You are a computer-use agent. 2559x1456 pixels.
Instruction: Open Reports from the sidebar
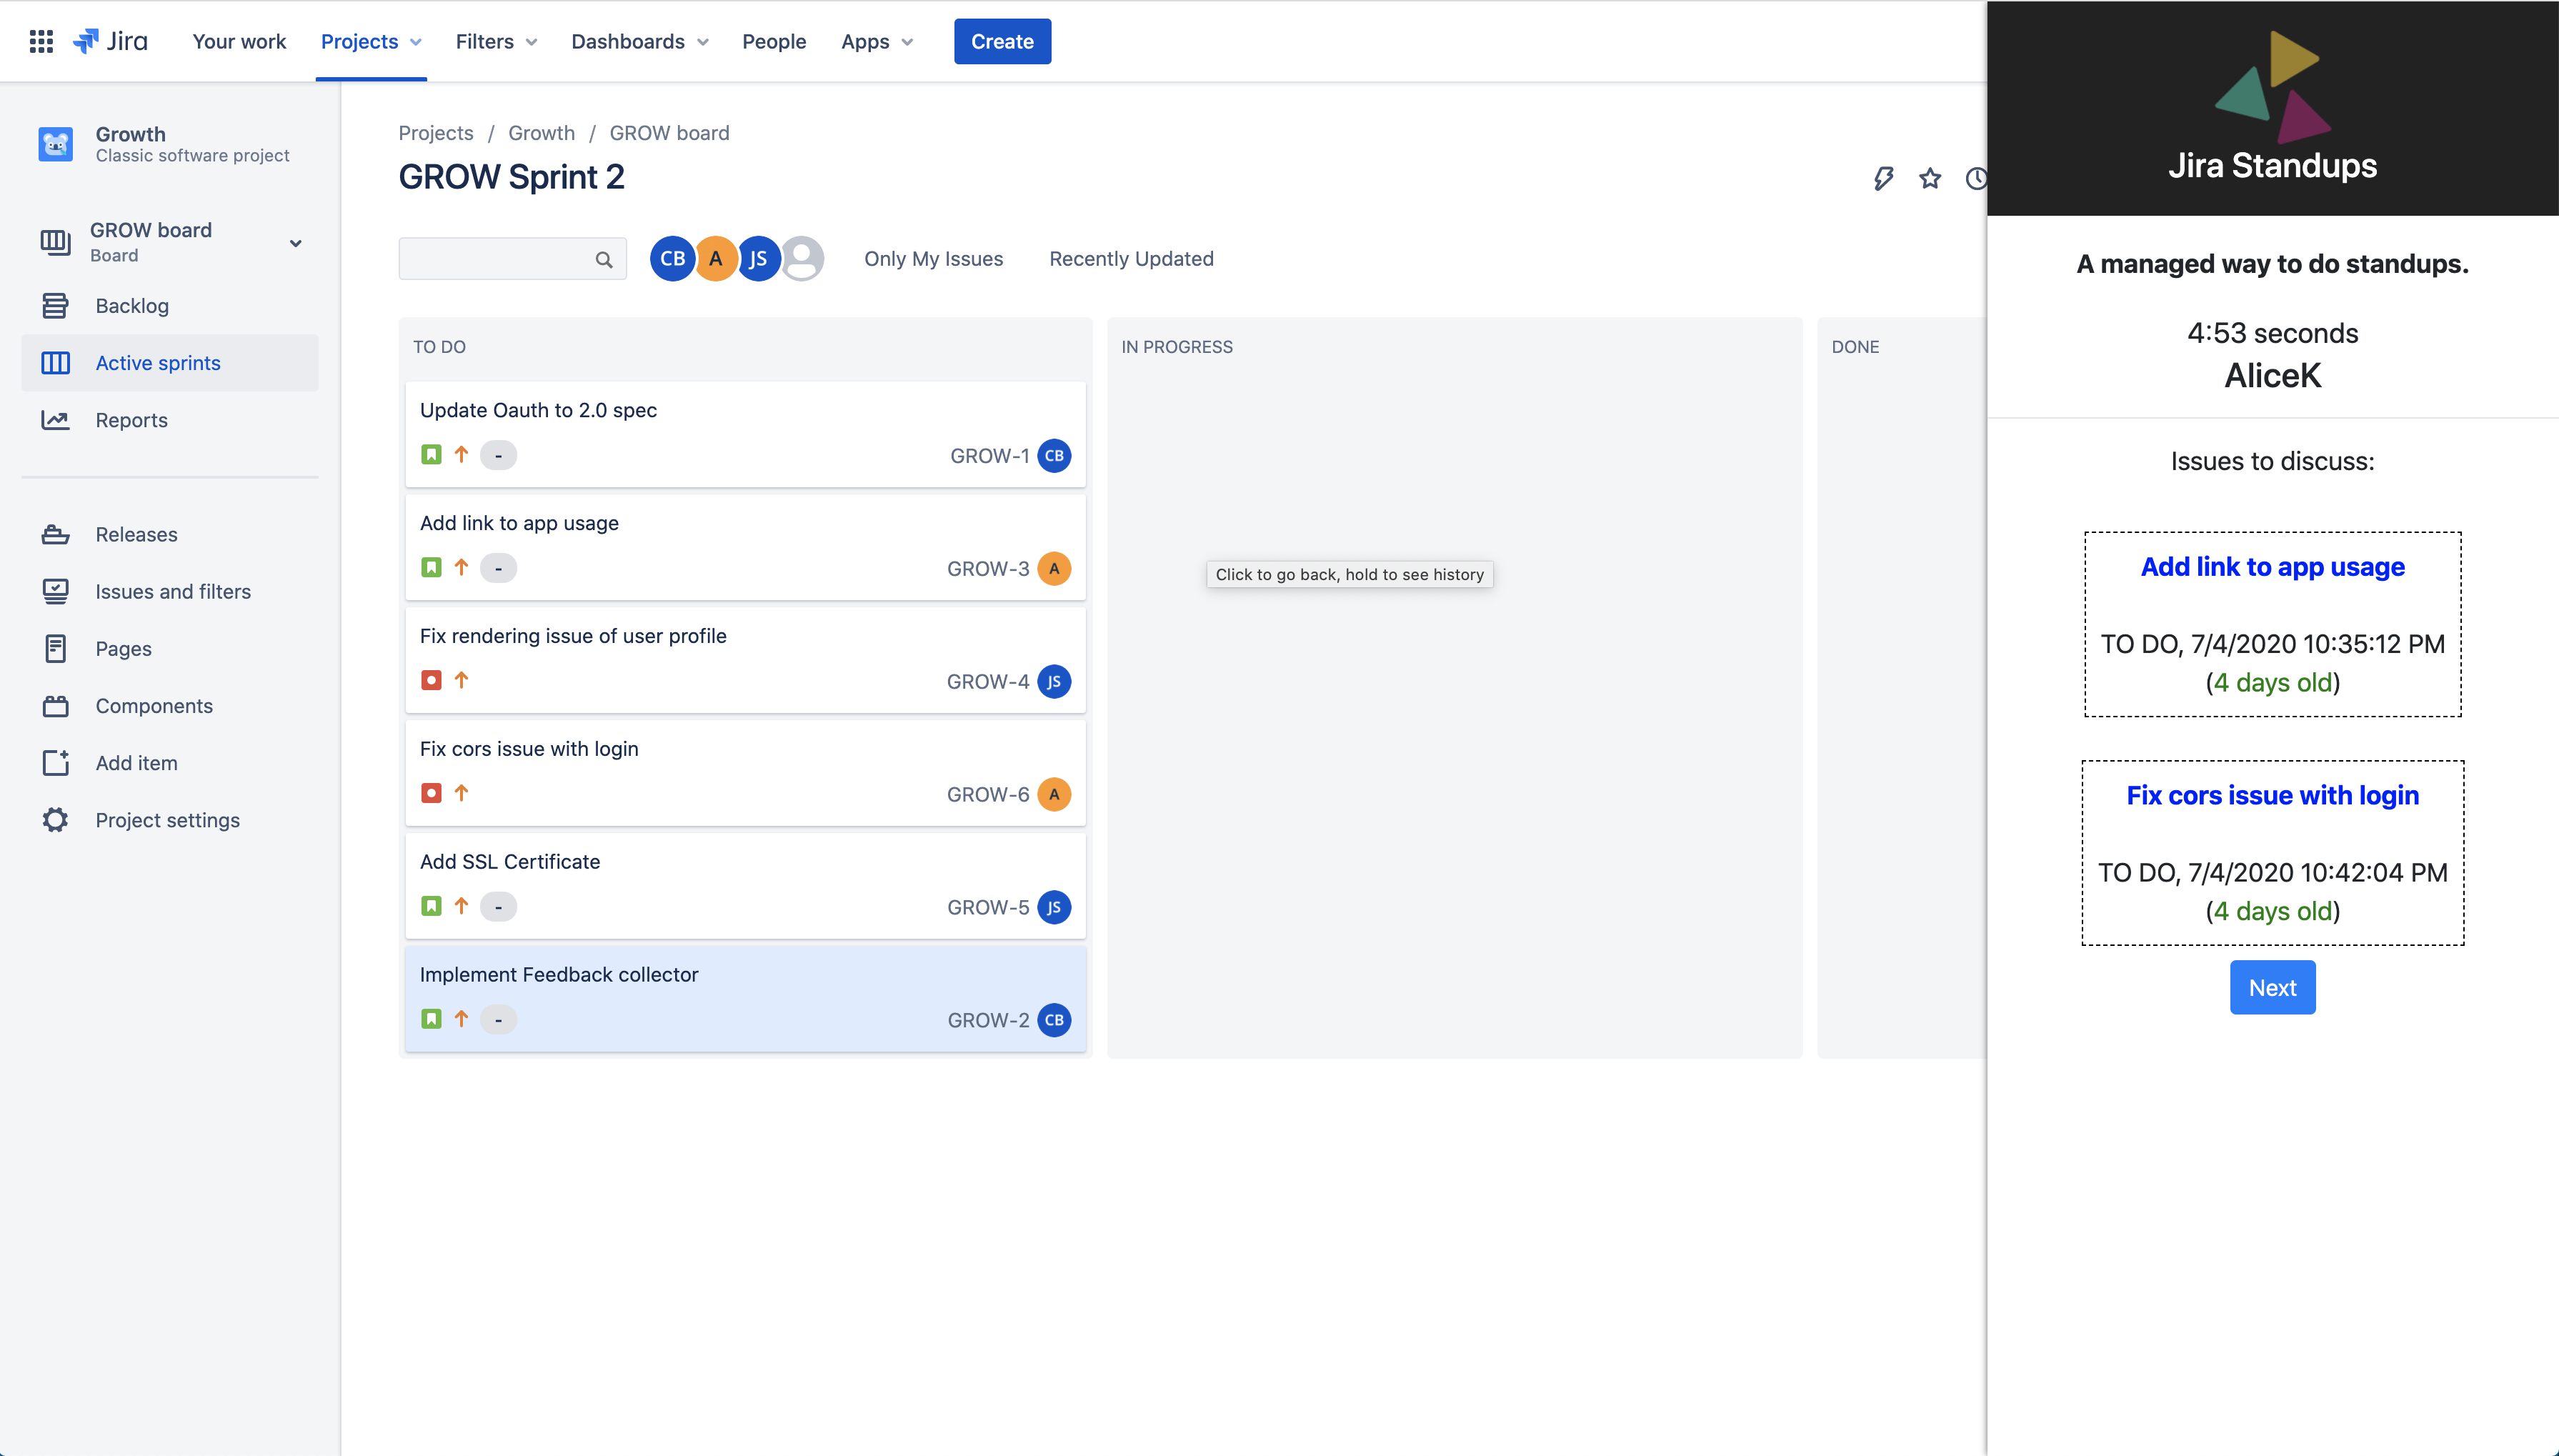[131, 420]
